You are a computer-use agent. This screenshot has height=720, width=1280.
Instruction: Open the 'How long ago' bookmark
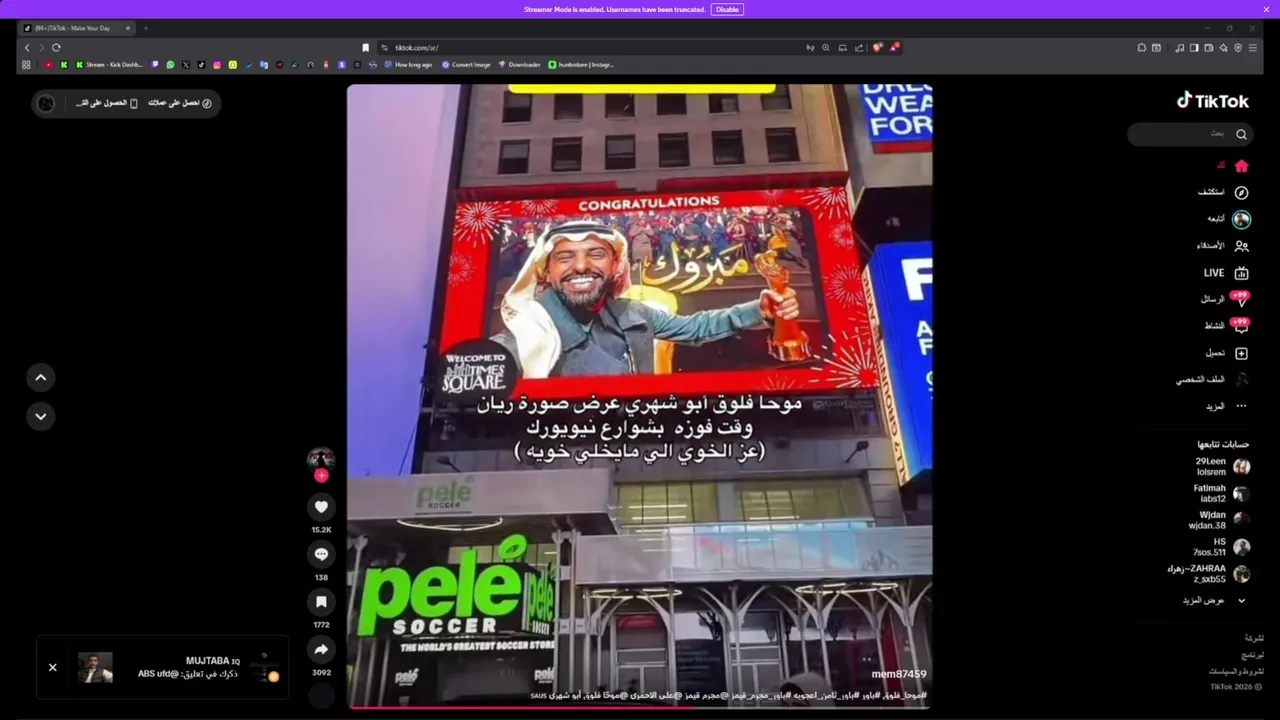(408, 65)
